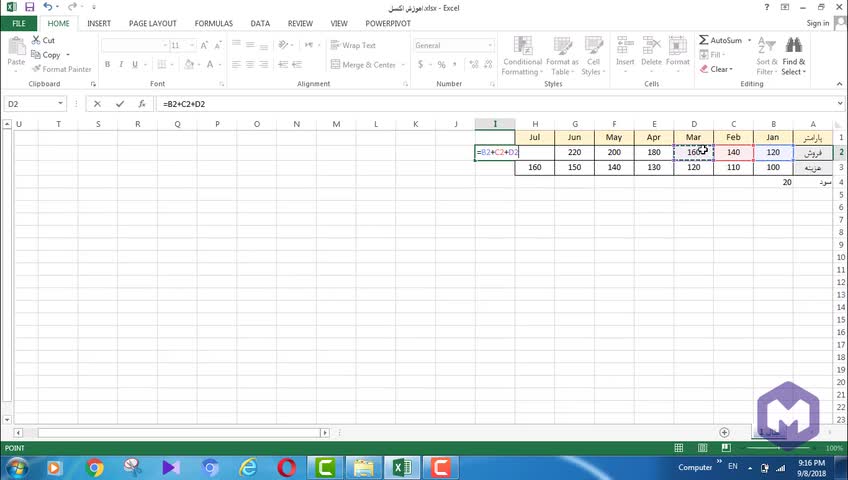Open the AutoSum dropdown arrow
Viewport: 848px width, 480px height.
pyautogui.click(x=749, y=40)
